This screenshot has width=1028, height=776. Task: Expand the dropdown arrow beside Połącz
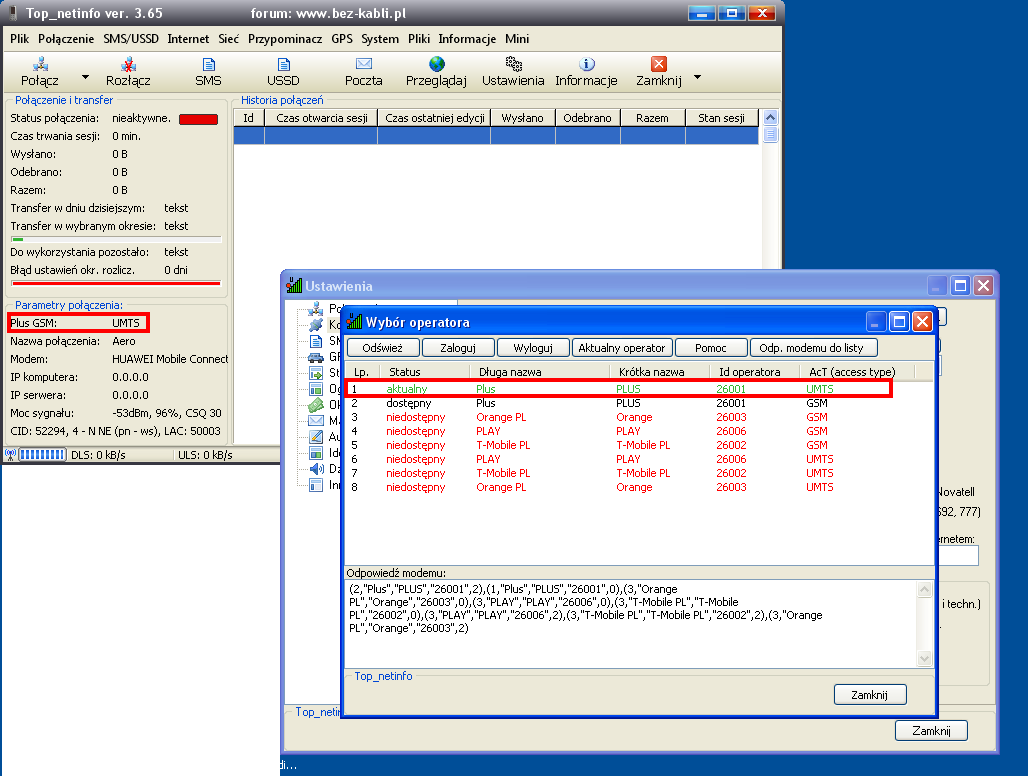pyautogui.click(x=85, y=77)
